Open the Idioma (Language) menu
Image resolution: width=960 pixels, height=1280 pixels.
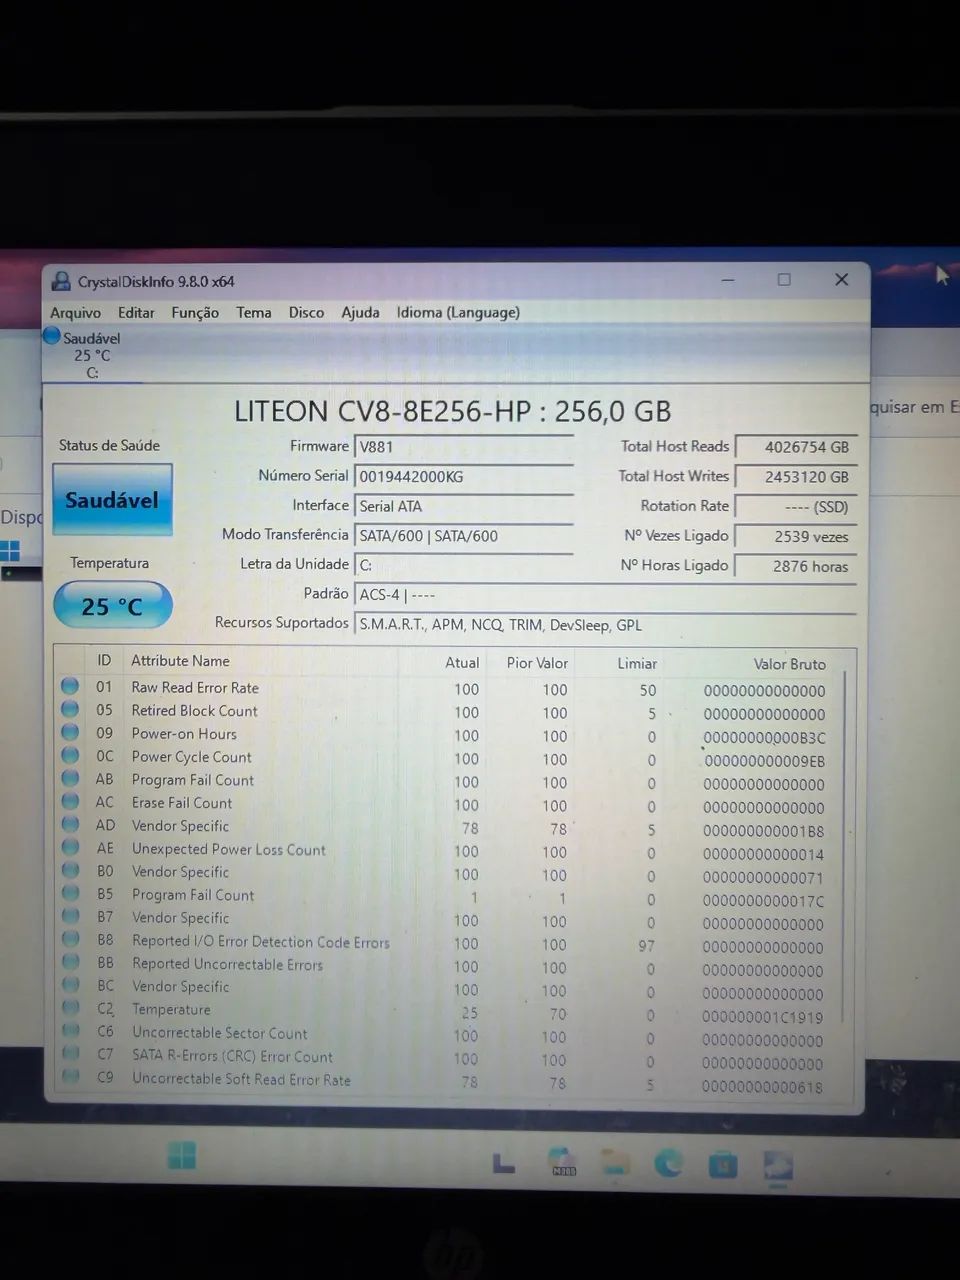click(x=458, y=313)
